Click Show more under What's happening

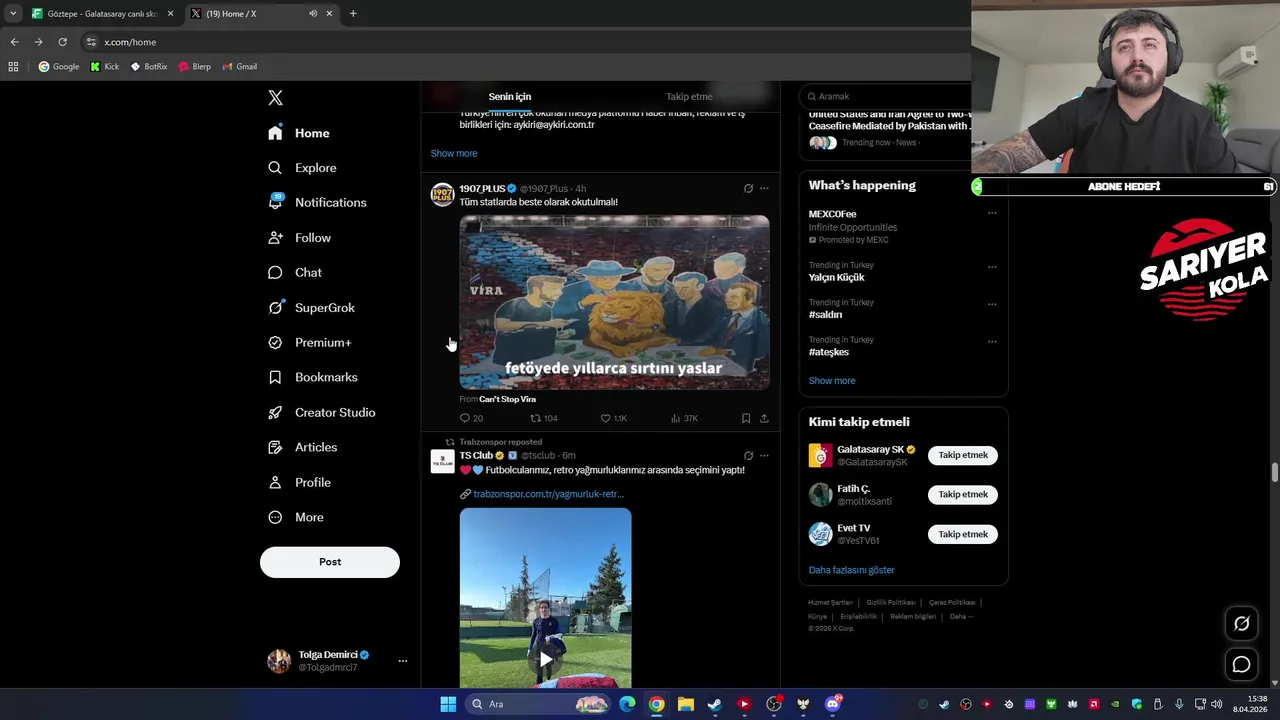832,380
